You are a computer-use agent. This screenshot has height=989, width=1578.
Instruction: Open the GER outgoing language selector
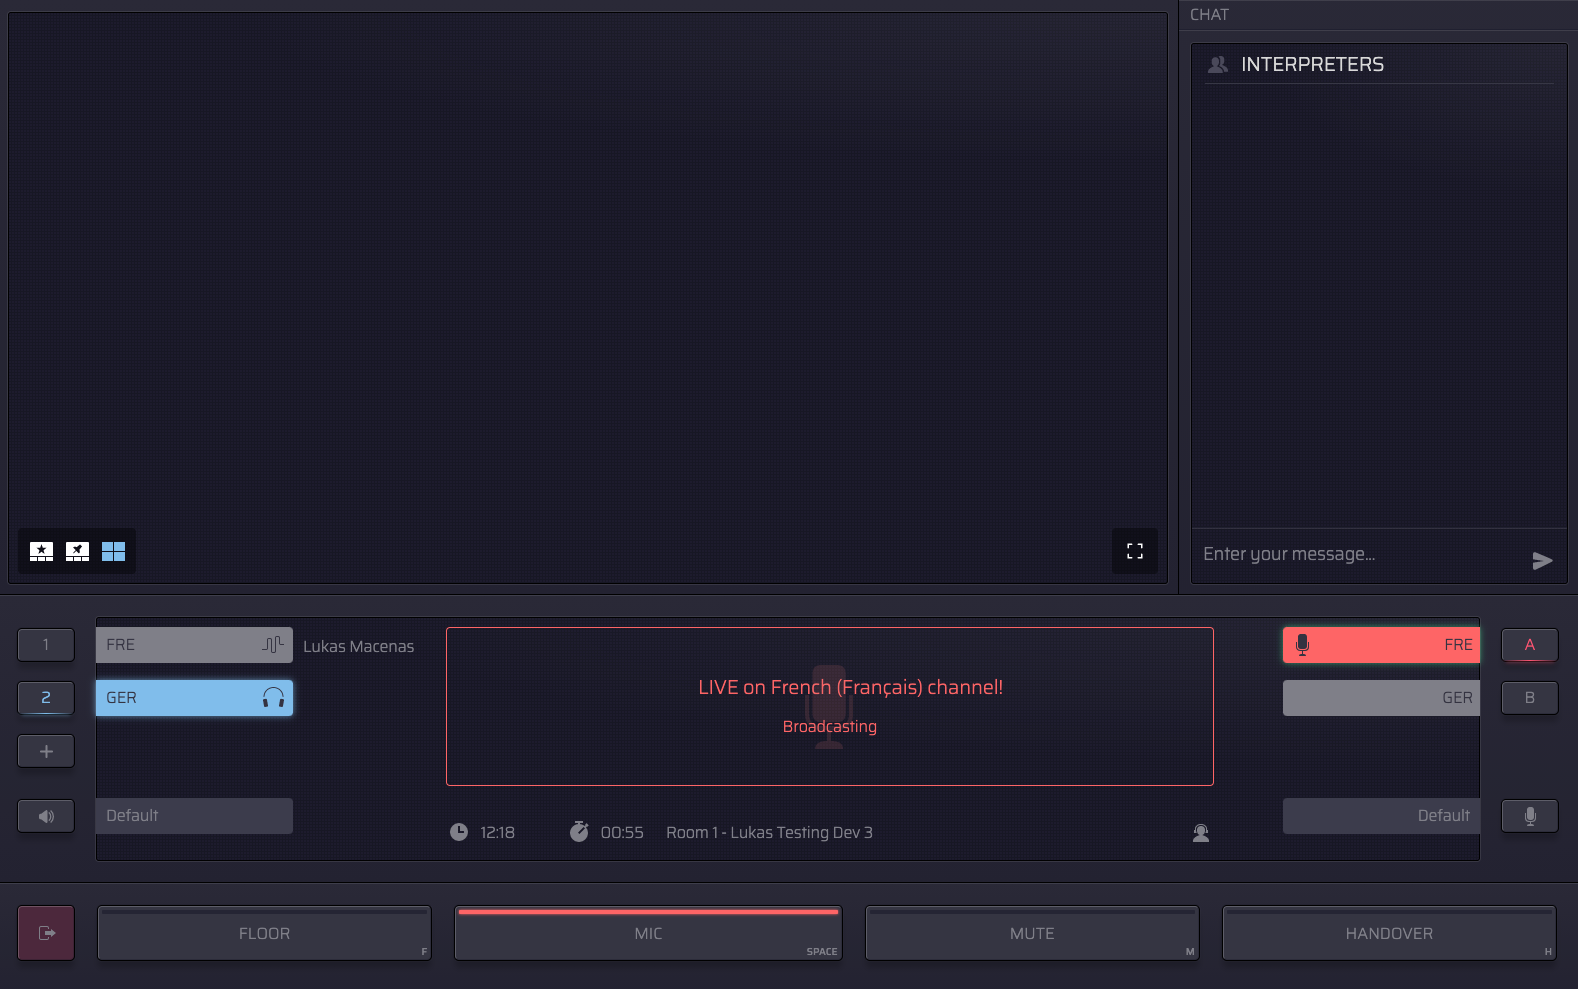(1381, 698)
